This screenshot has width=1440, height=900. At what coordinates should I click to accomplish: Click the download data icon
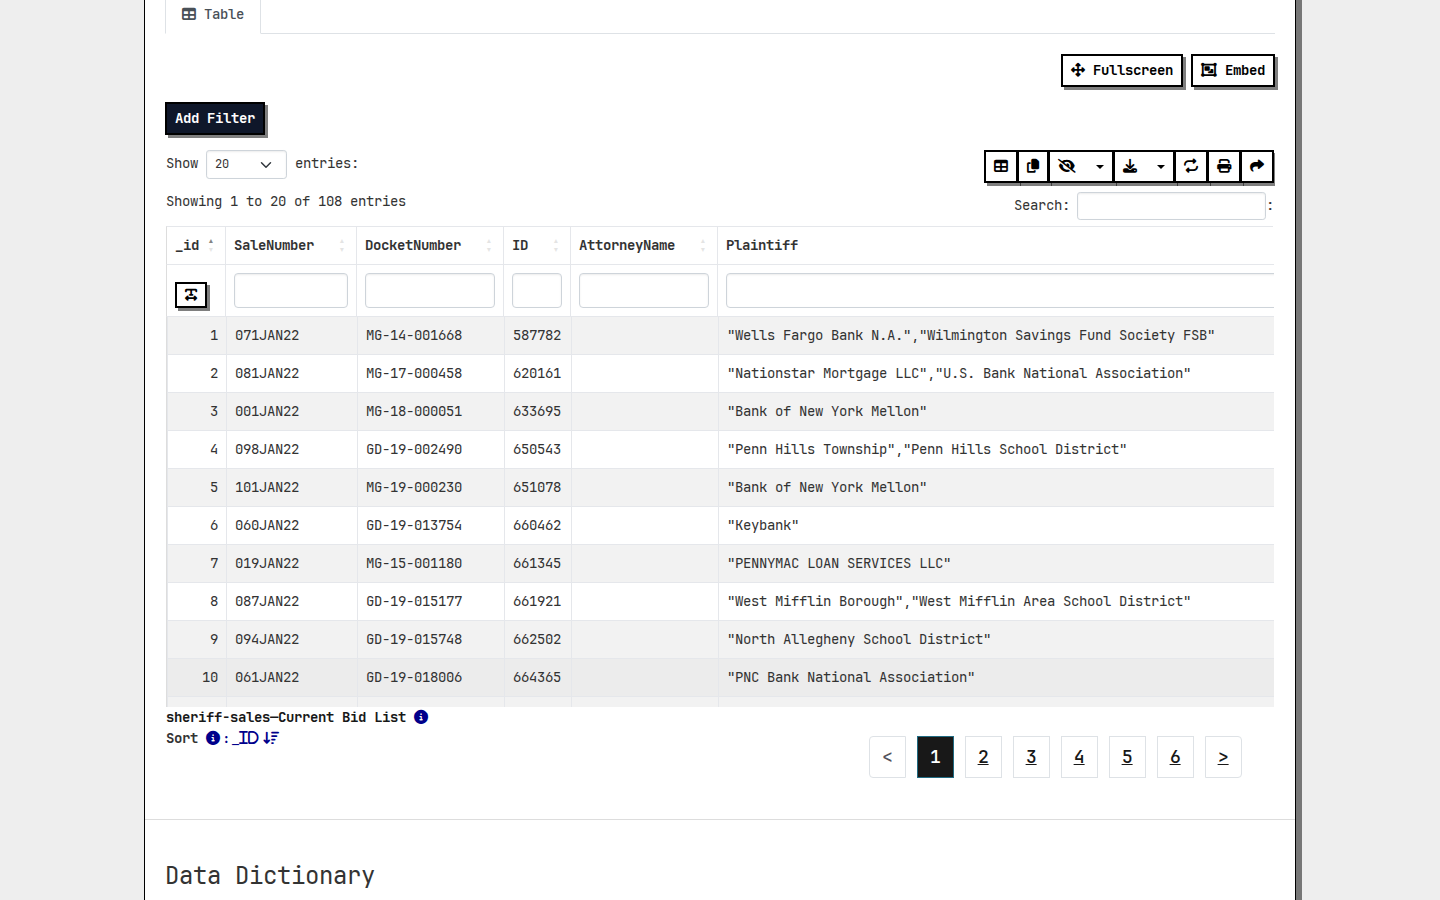click(1130, 166)
